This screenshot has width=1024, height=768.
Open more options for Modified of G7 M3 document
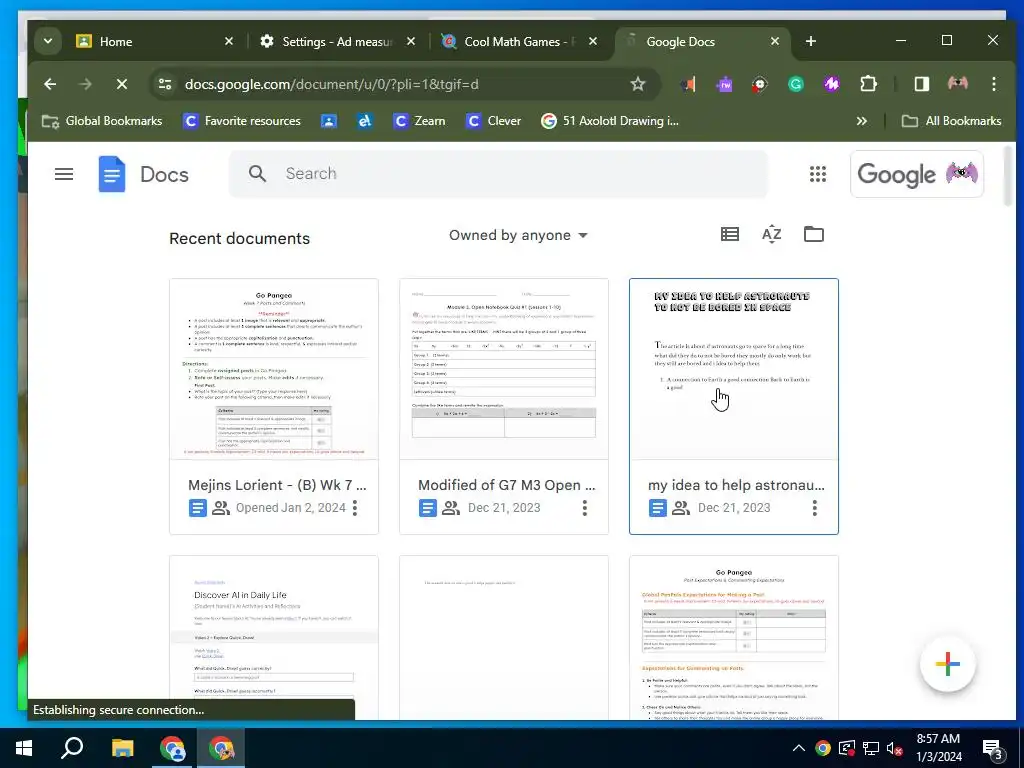tap(585, 507)
